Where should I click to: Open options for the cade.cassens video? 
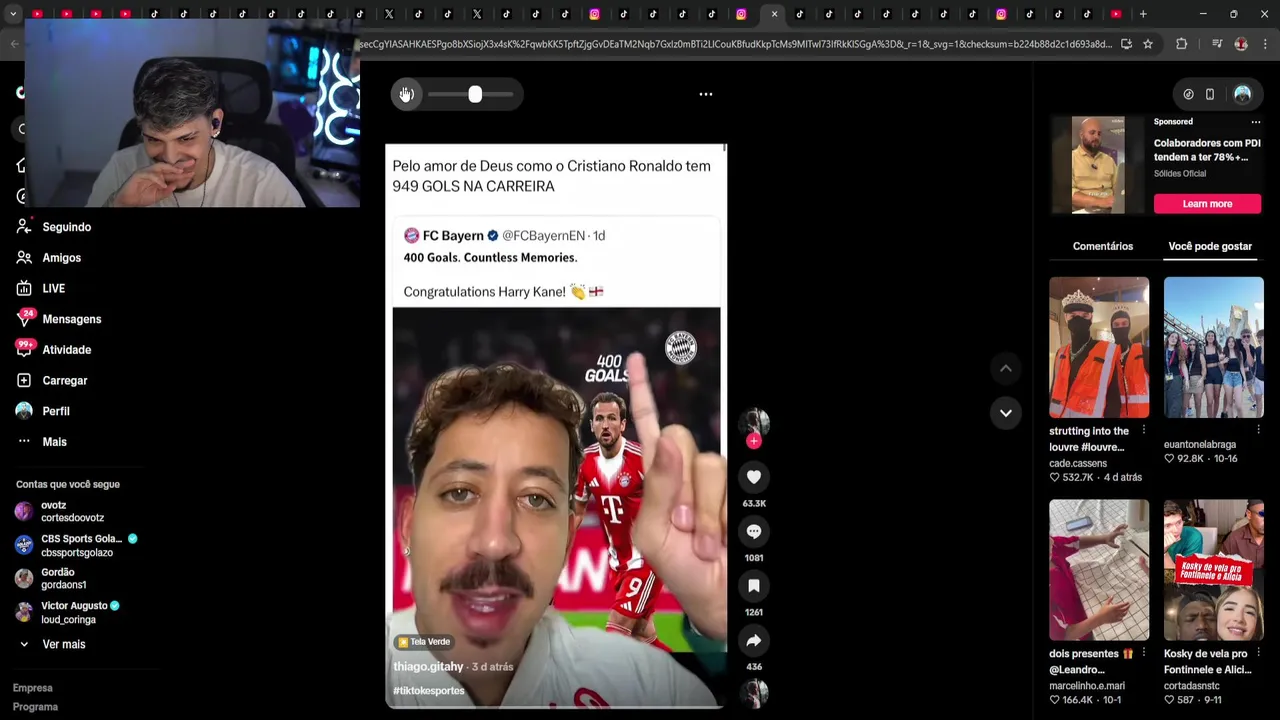(x=1144, y=431)
